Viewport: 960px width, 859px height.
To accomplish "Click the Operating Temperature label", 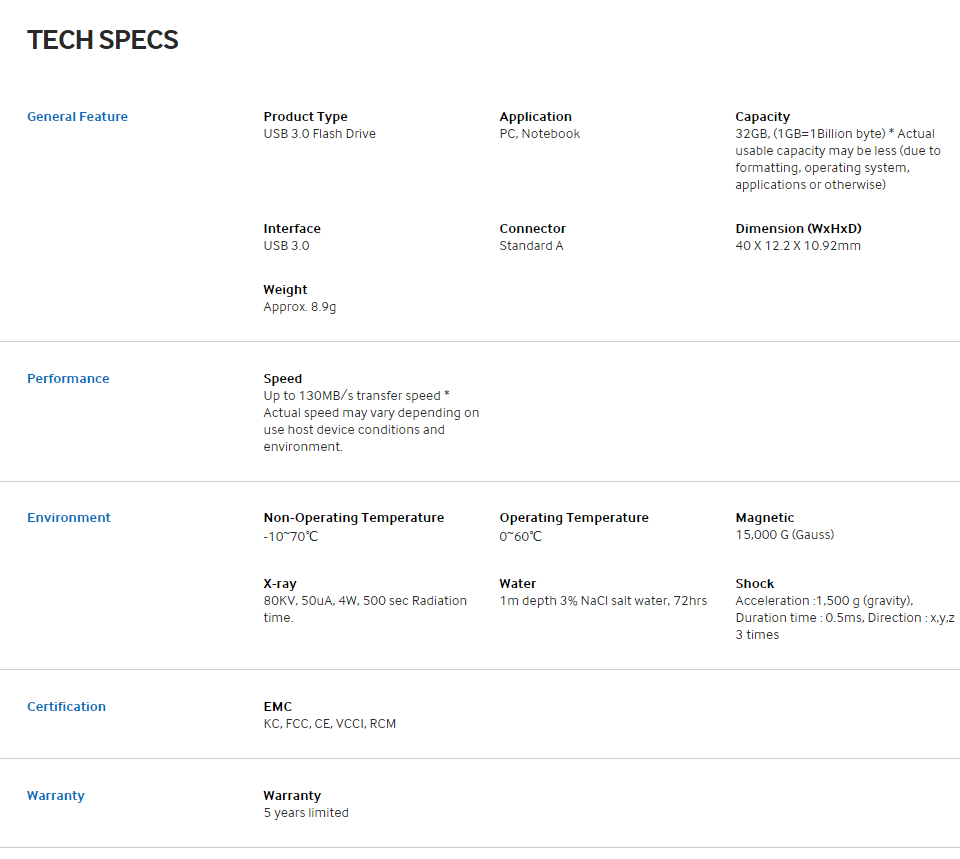I will point(574,518).
